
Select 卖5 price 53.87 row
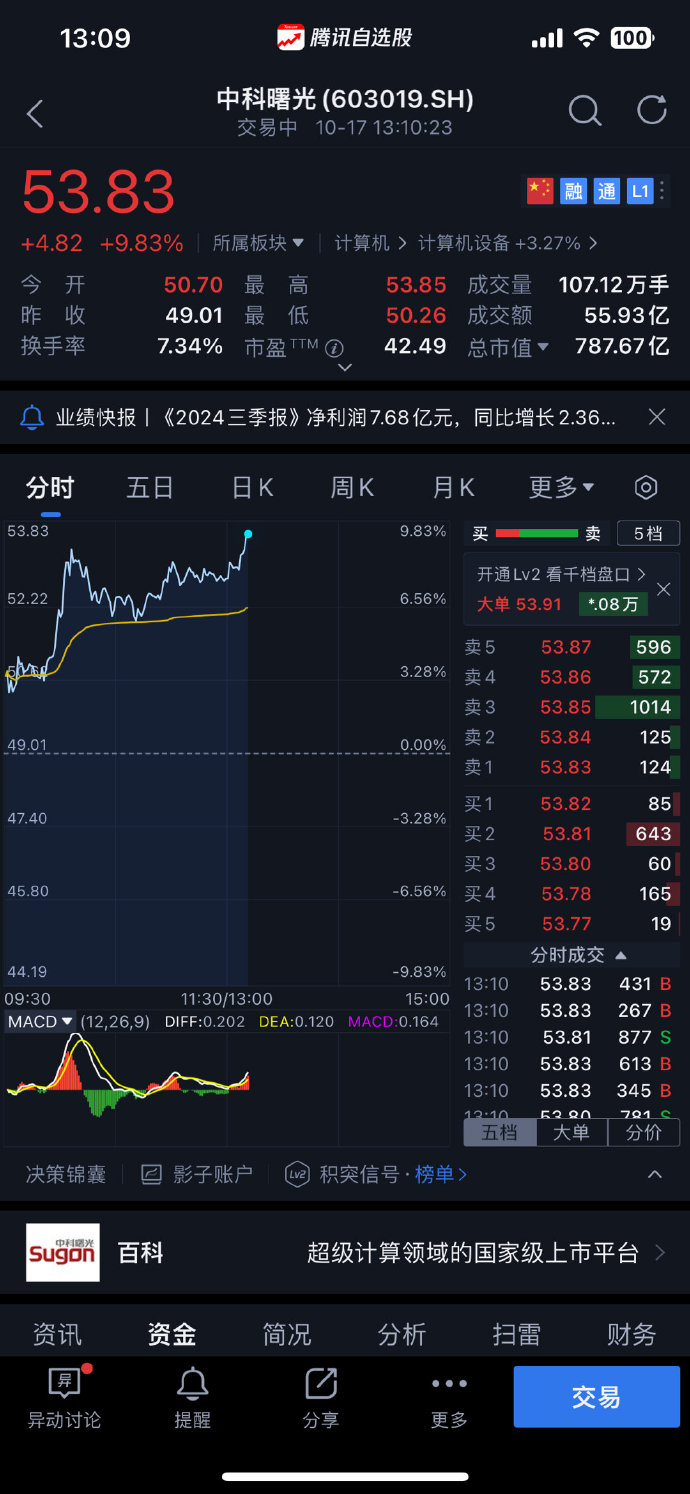tap(572, 647)
